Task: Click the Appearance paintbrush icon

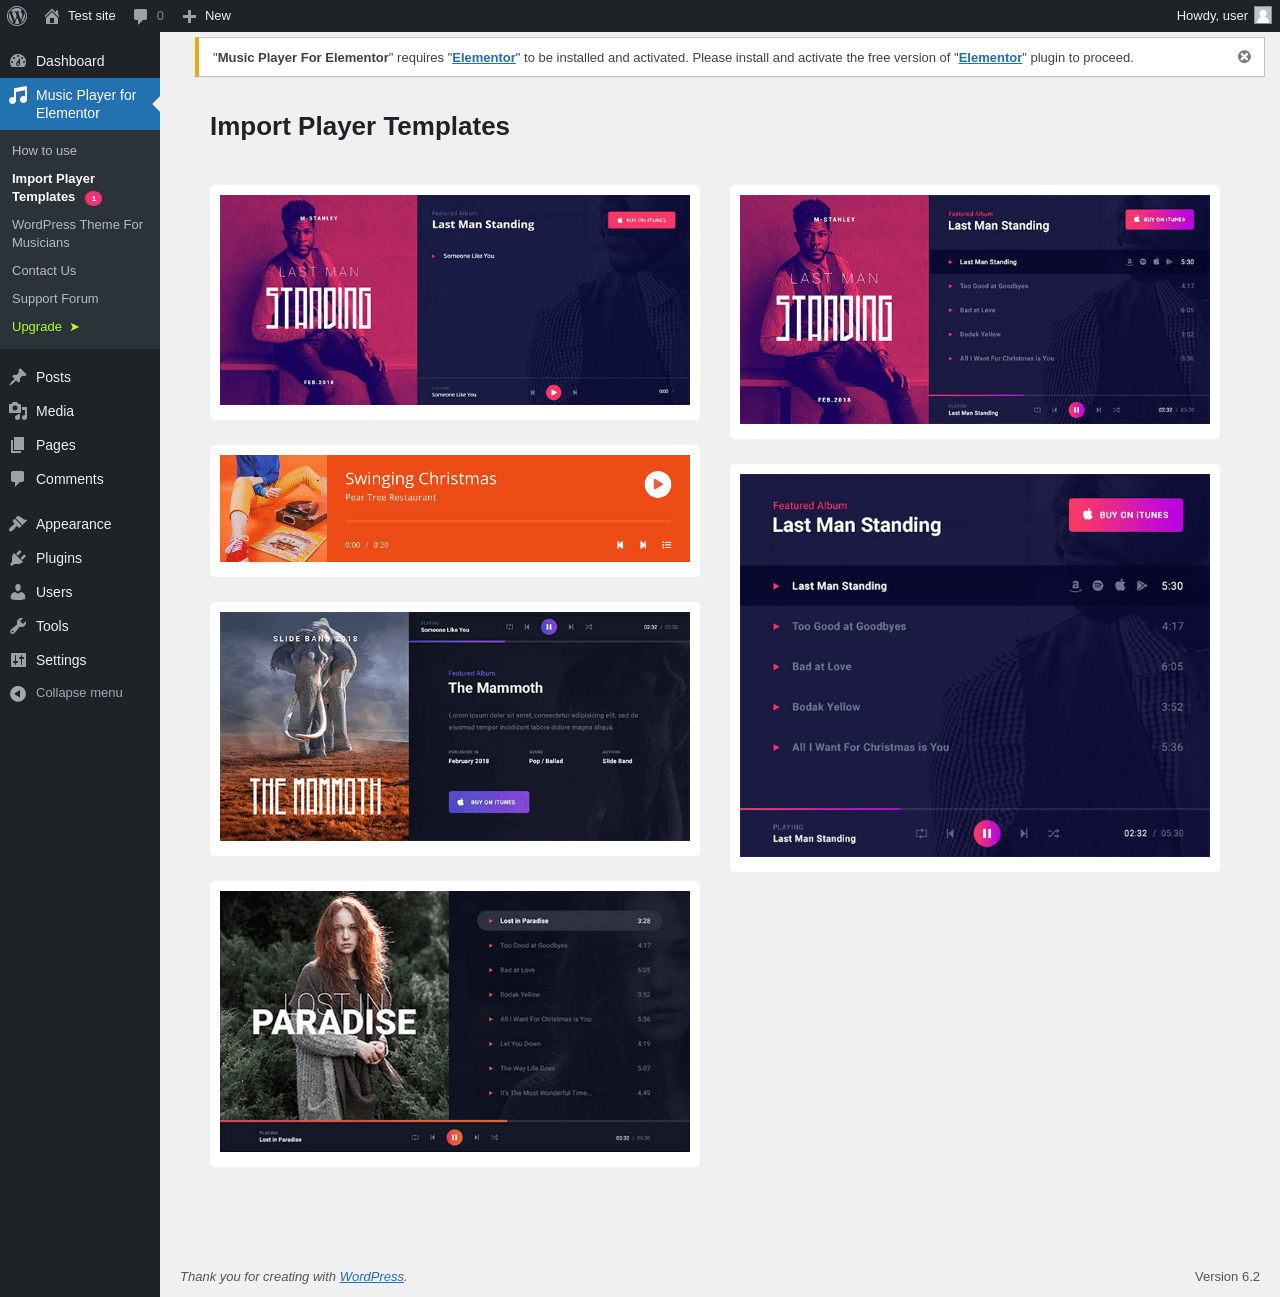Action: (x=18, y=524)
